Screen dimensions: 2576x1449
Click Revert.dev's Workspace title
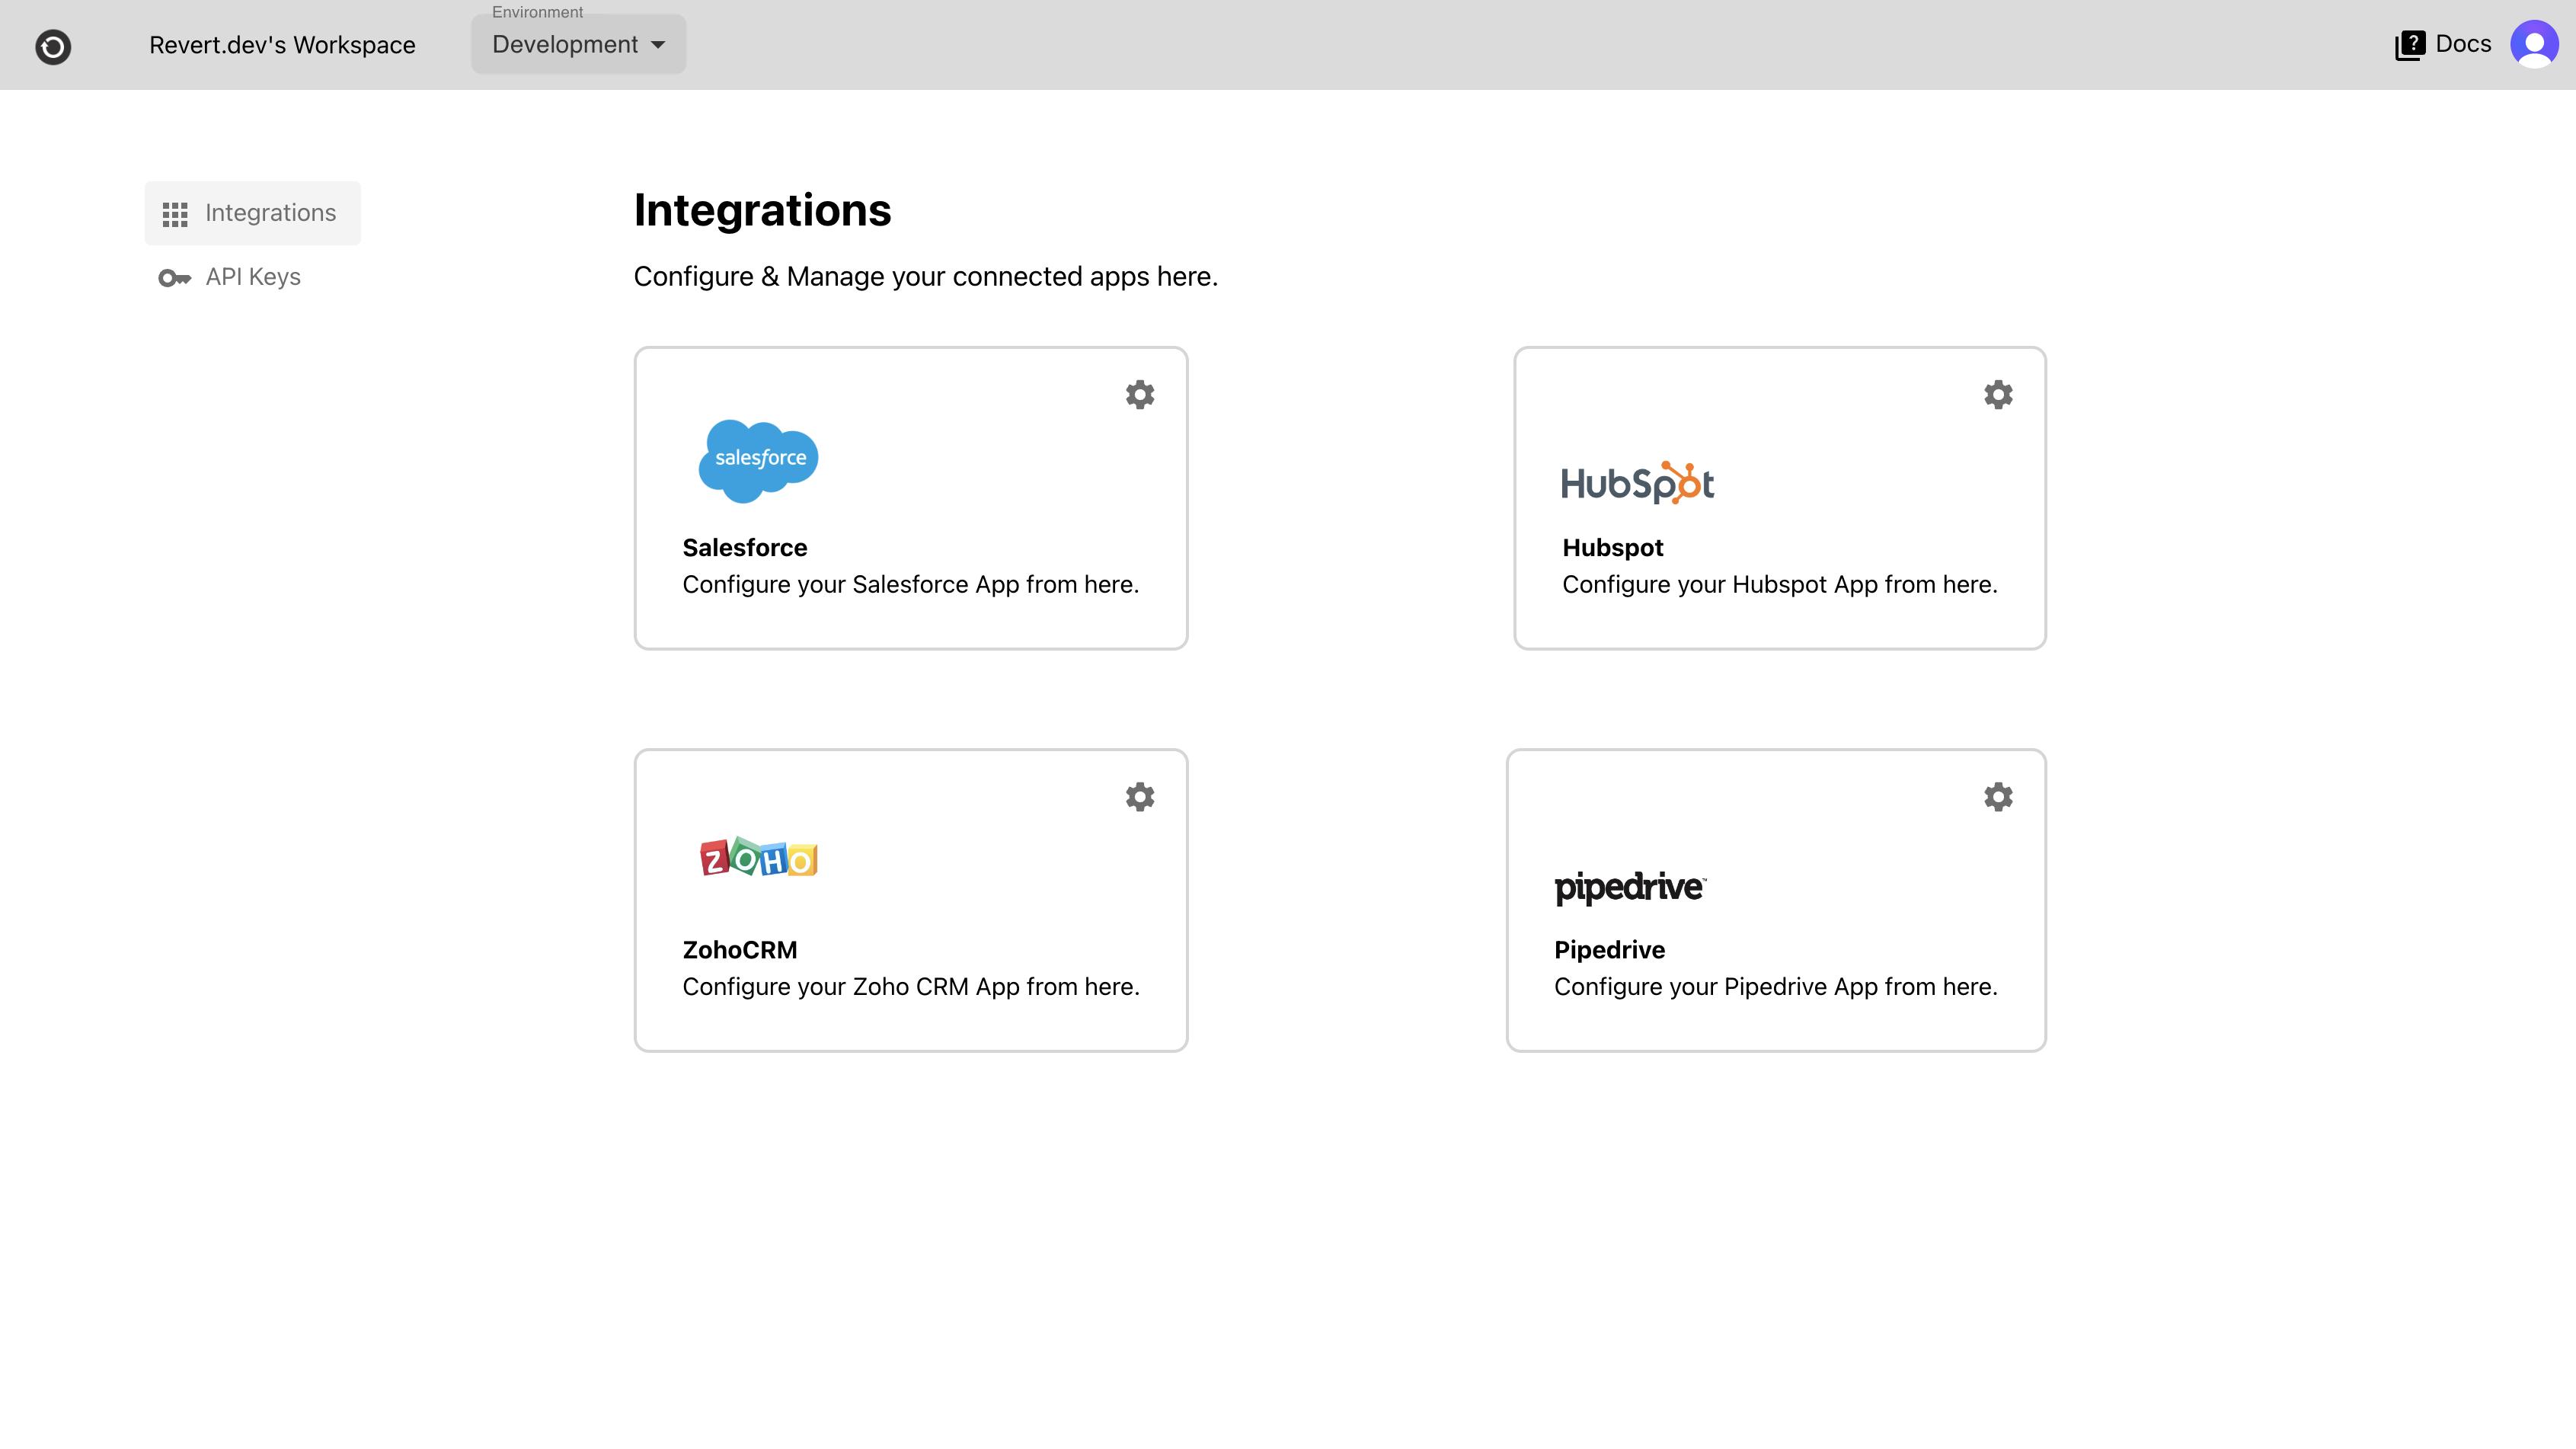pos(282,45)
